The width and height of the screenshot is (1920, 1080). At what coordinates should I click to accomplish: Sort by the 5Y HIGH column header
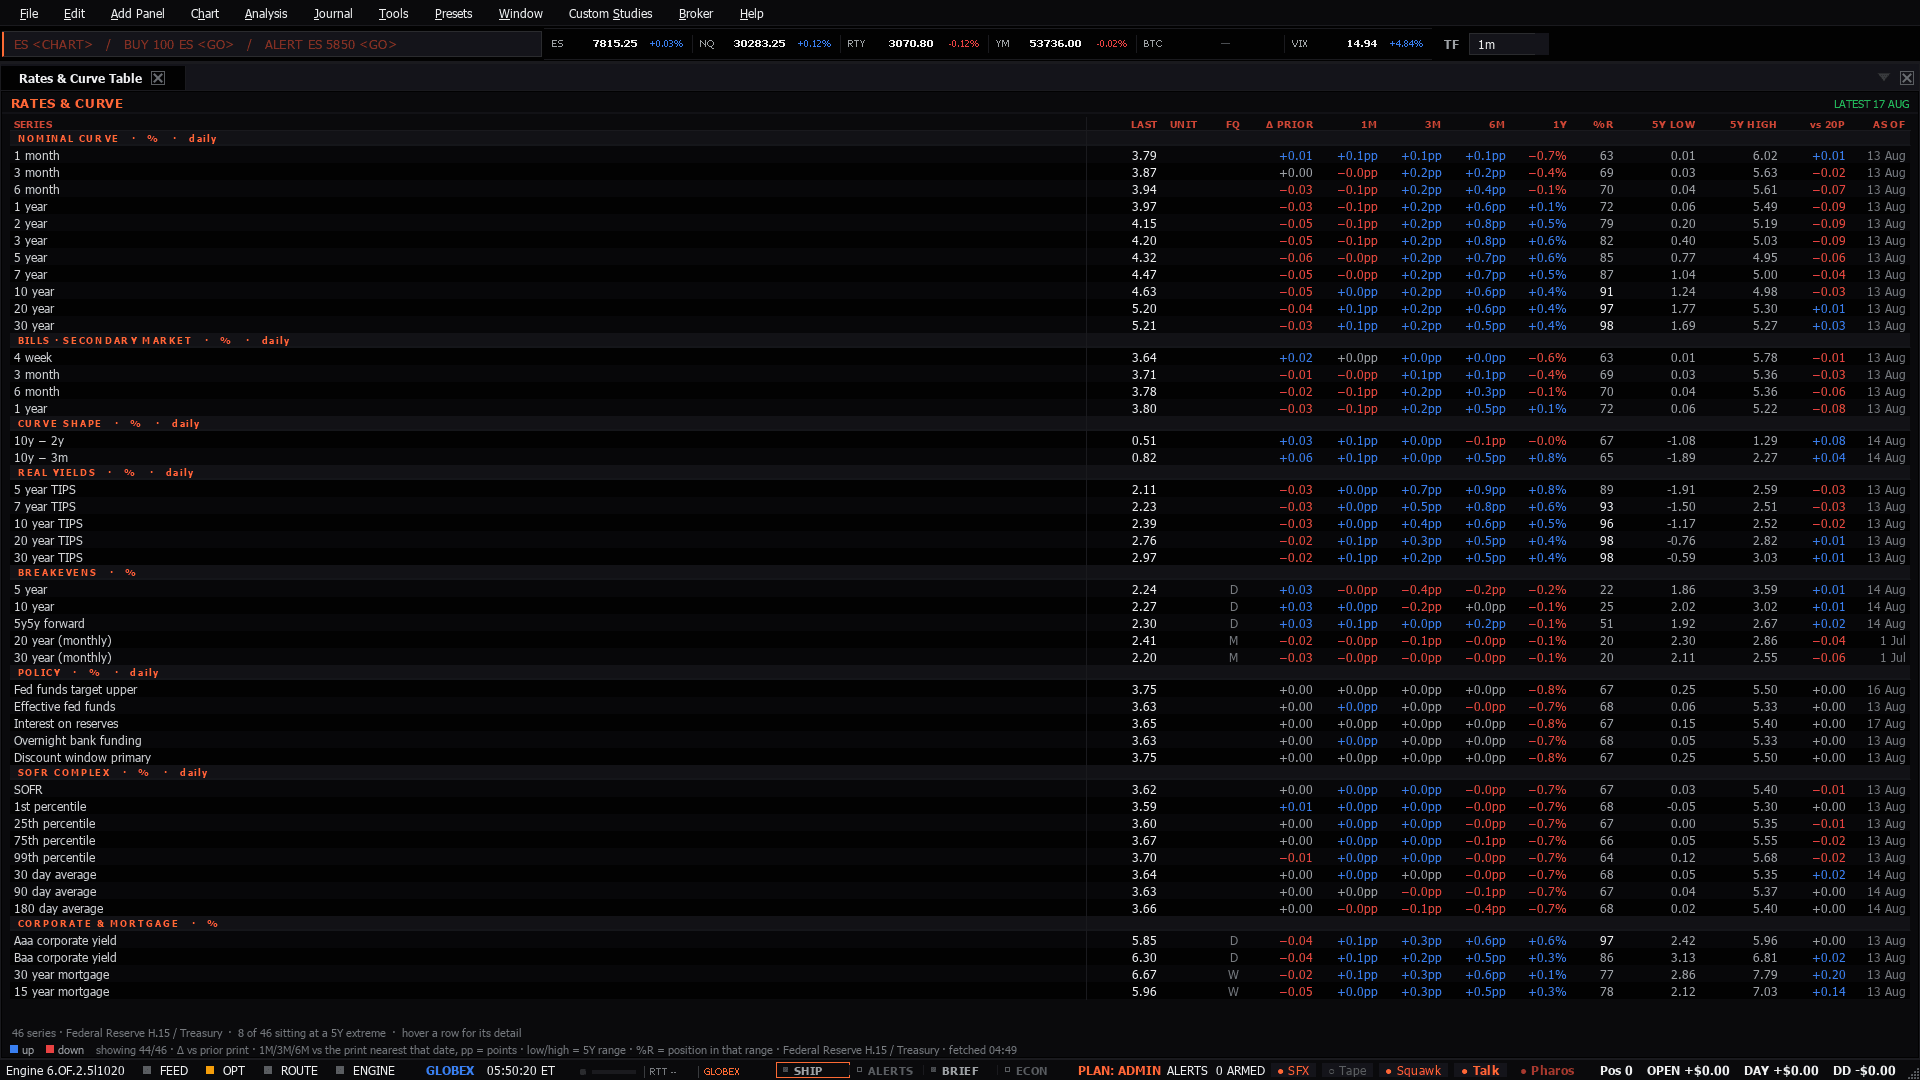1753,125
